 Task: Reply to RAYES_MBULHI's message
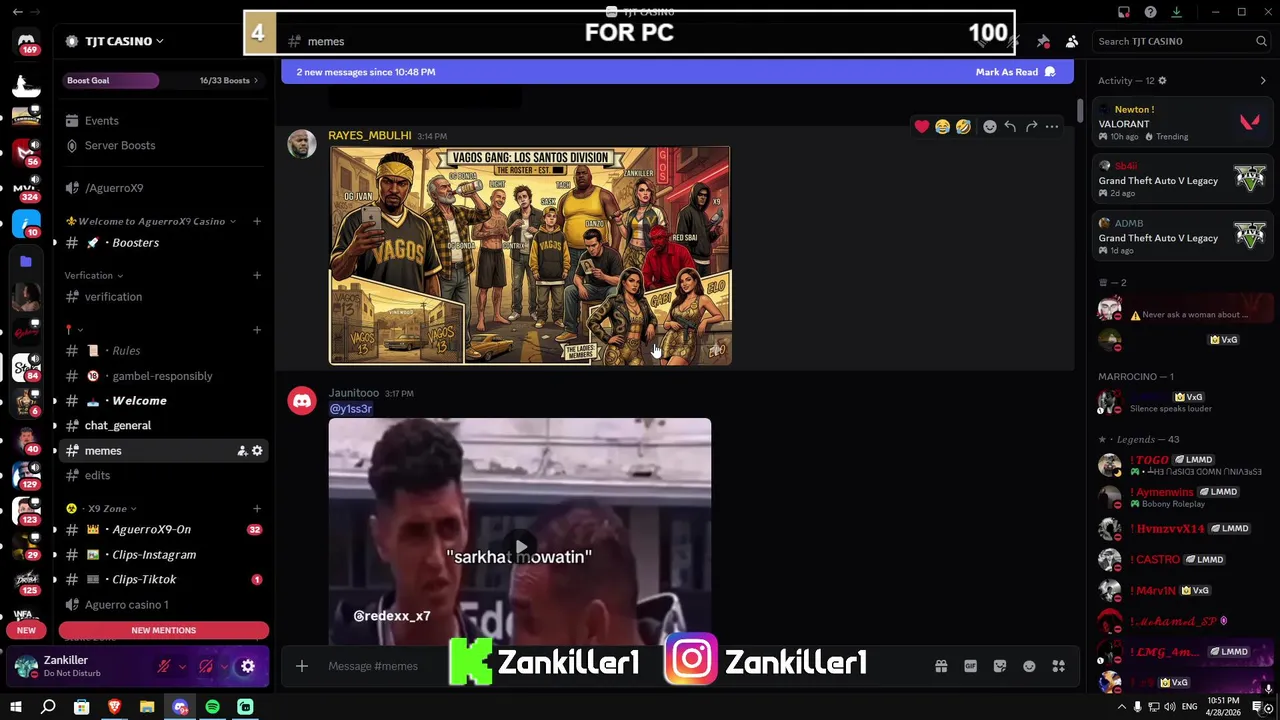[1010, 127]
